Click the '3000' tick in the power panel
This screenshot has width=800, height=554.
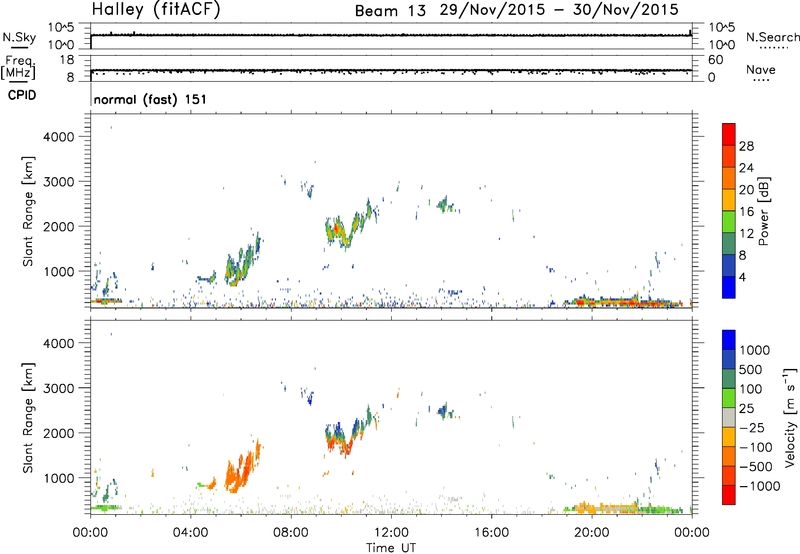pyautogui.click(x=59, y=182)
